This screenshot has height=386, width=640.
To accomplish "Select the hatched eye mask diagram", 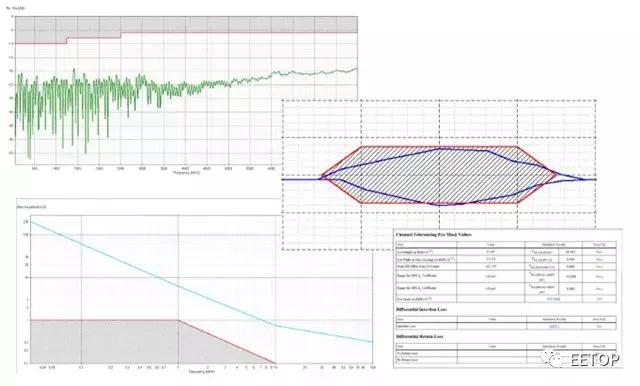I will pyautogui.click(x=439, y=175).
